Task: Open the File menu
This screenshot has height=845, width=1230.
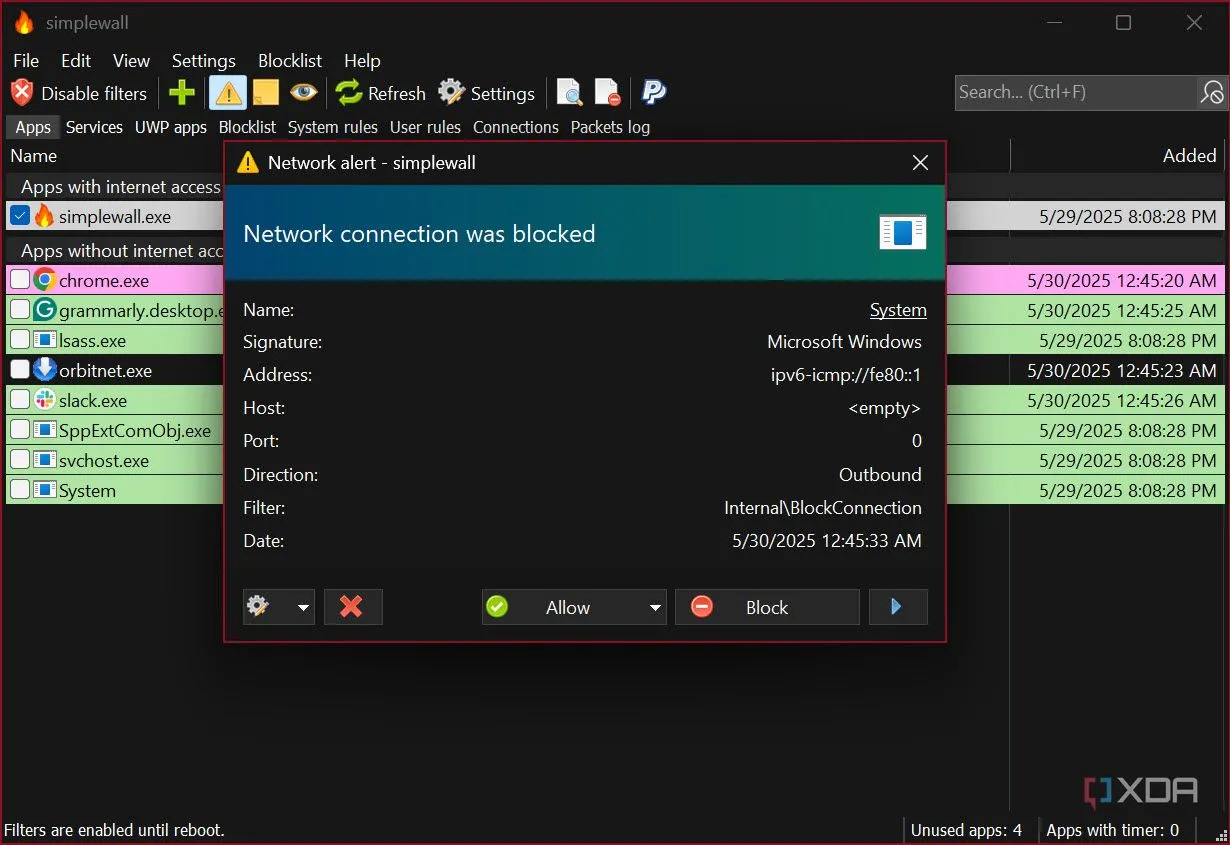Action: (26, 61)
